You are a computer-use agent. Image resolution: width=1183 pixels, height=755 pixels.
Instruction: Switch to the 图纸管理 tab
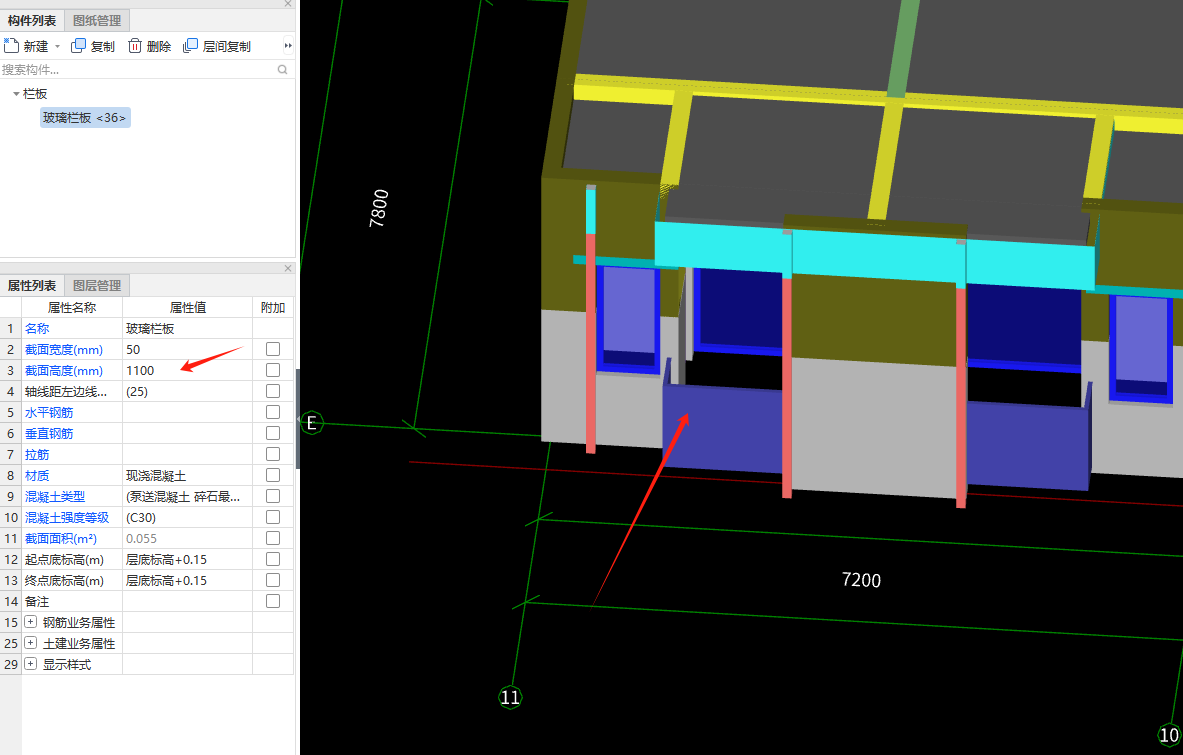tap(97, 20)
